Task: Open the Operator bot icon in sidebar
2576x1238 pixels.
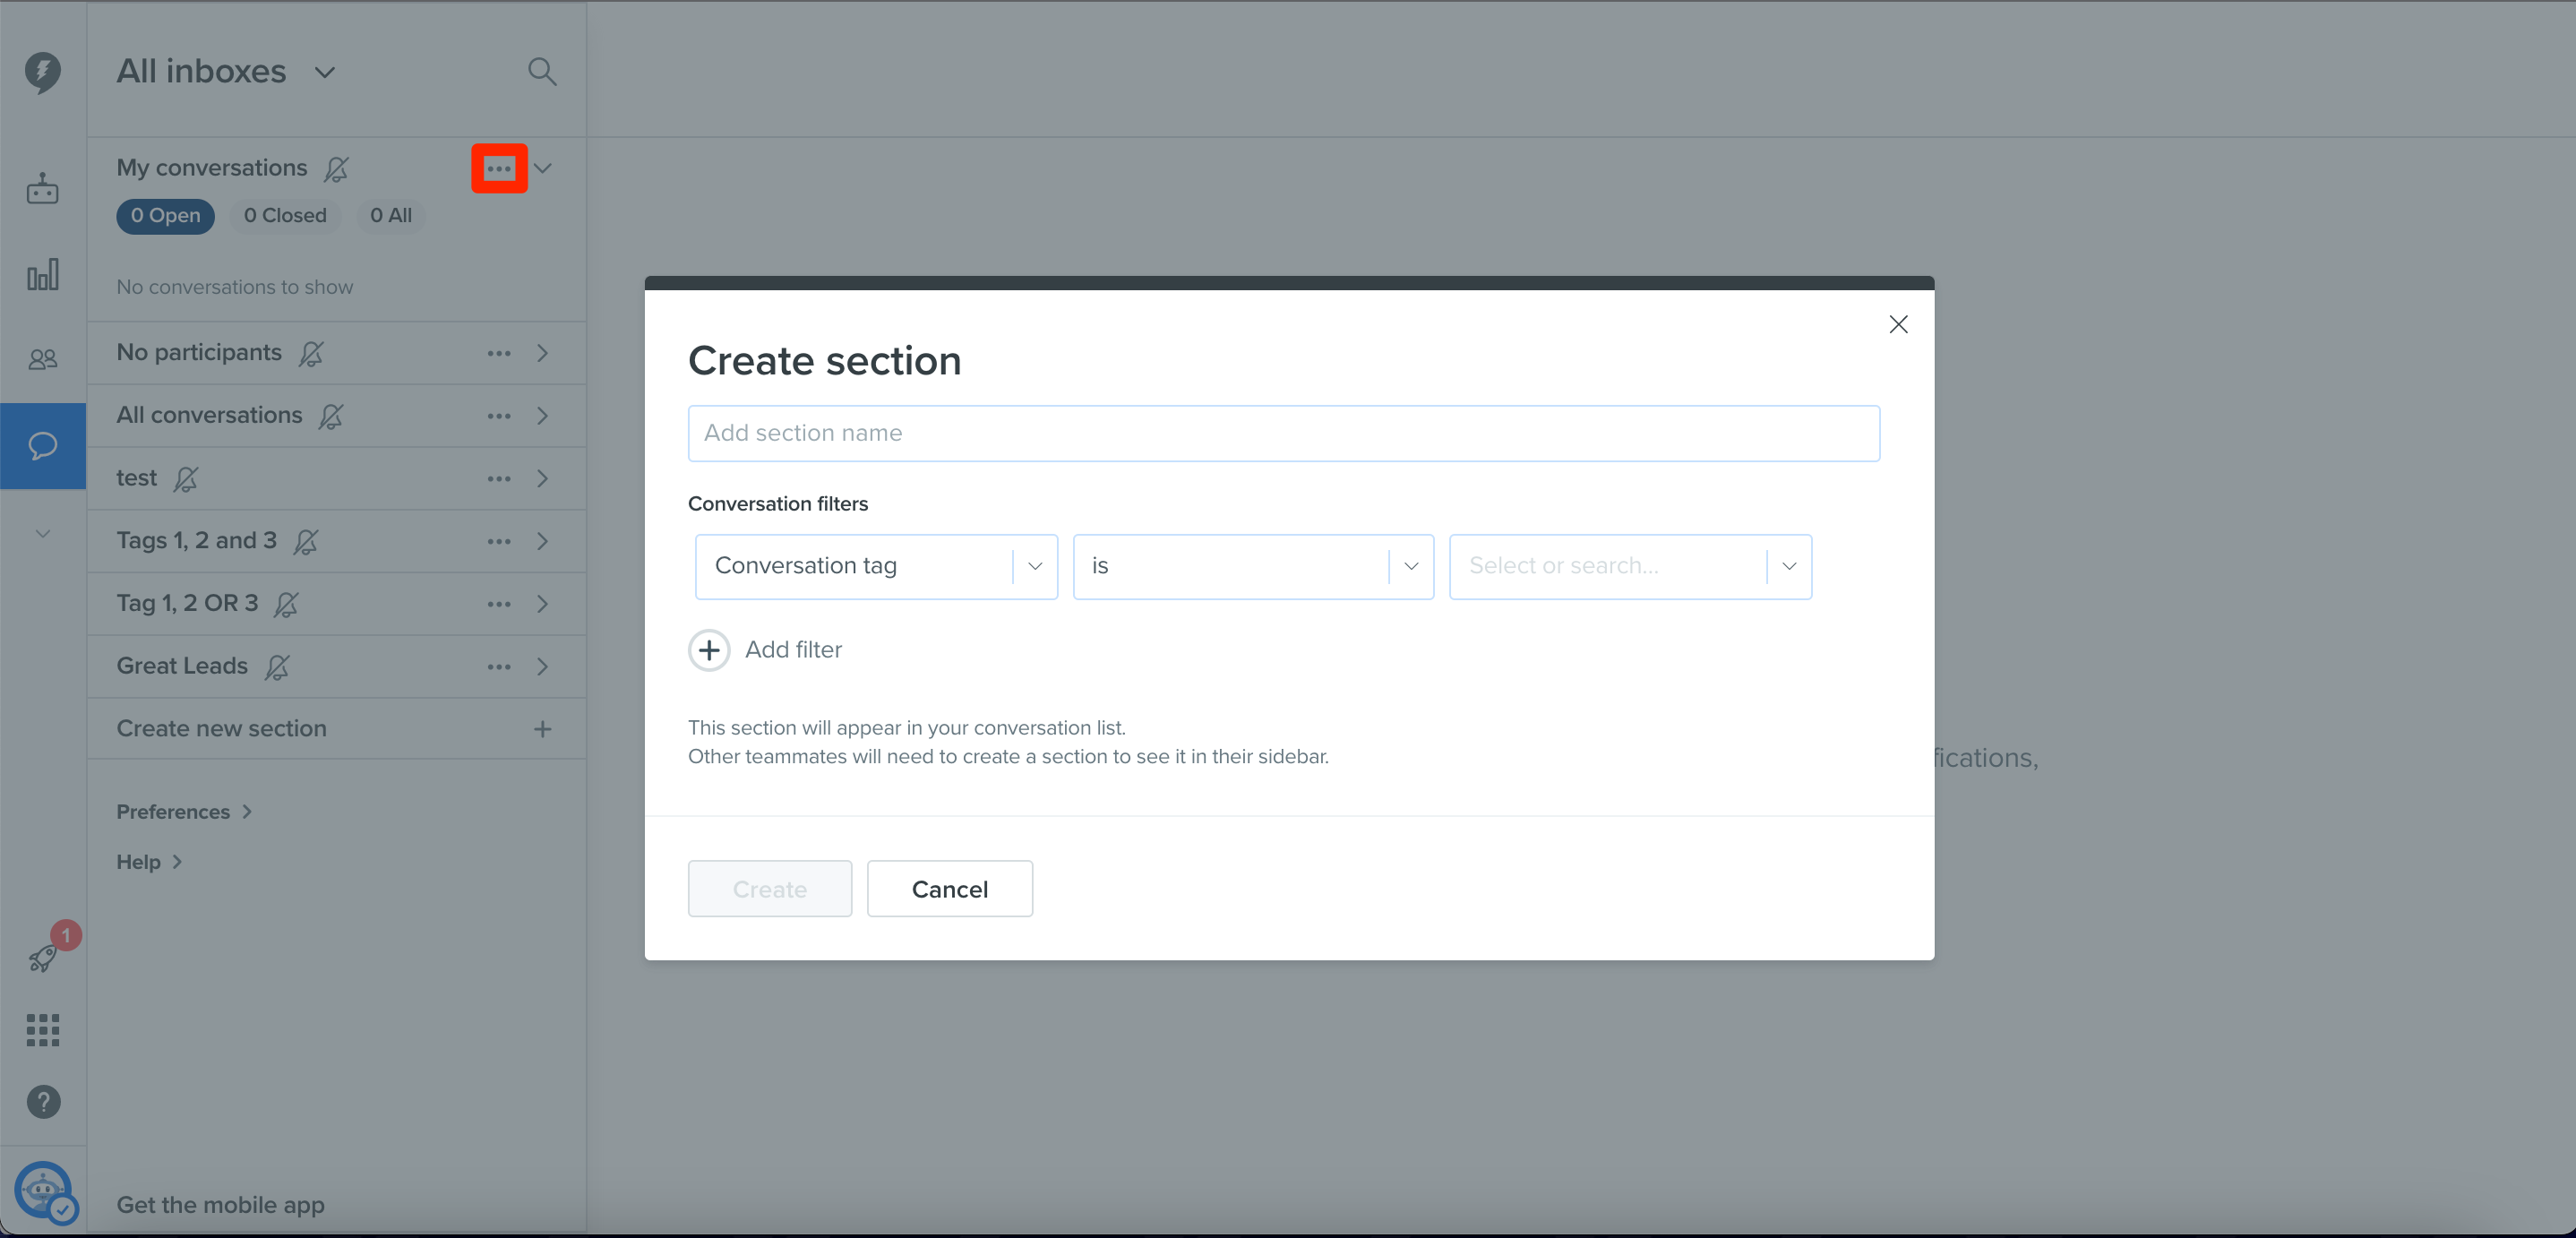Action: (42, 188)
